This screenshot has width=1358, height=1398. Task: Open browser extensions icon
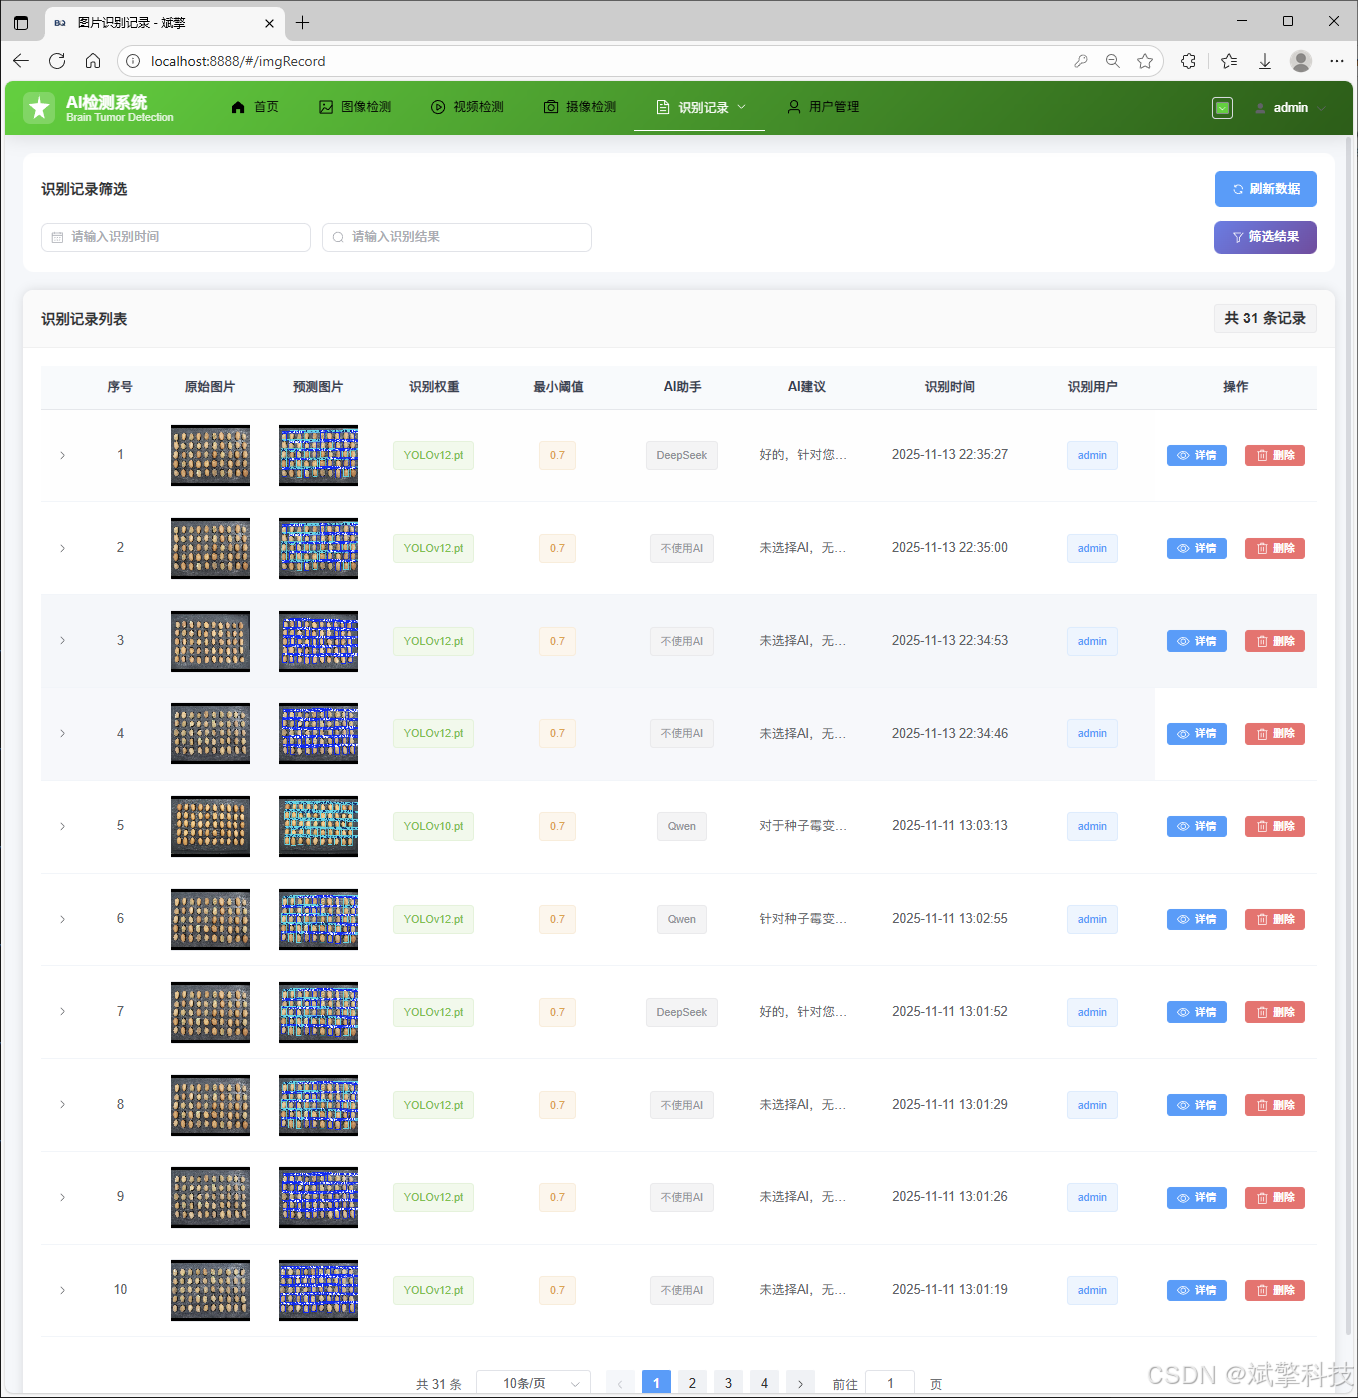pyautogui.click(x=1188, y=61)
